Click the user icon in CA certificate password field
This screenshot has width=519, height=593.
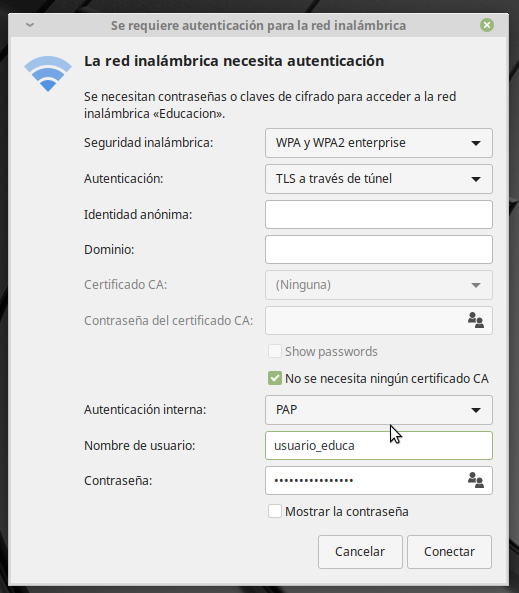475,320
